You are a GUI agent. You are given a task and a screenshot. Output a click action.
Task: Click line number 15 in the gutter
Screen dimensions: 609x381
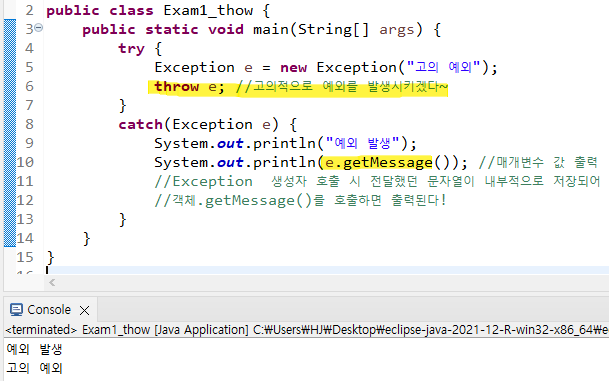point(25,257)
